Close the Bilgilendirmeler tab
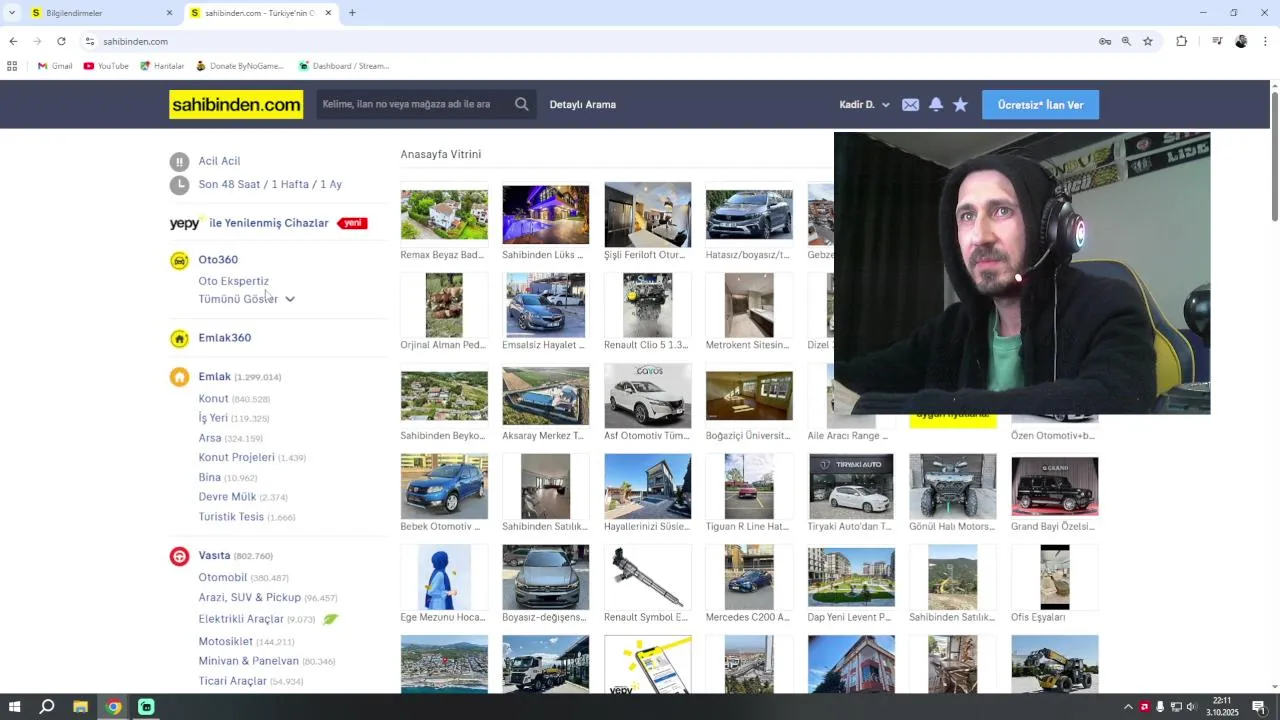1280x720 pixels. tap(169, 13)
